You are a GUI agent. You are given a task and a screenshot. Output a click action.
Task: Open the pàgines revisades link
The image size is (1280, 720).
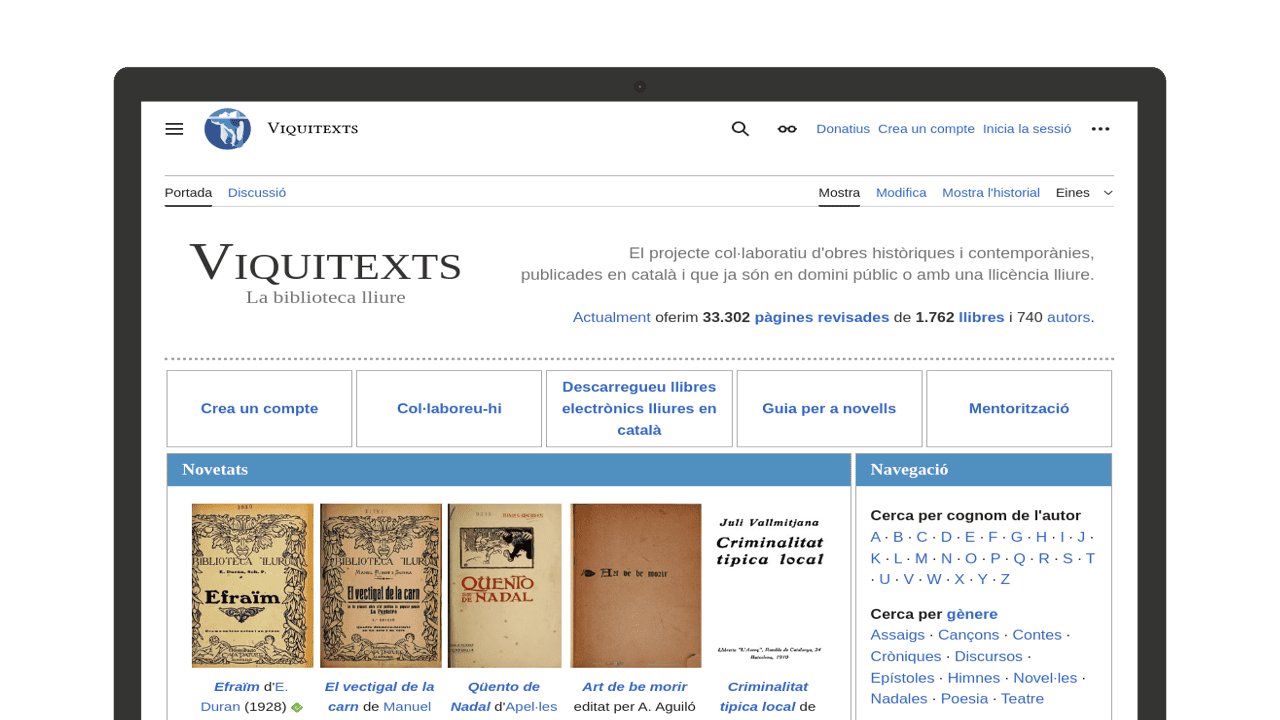pos(822,317)
